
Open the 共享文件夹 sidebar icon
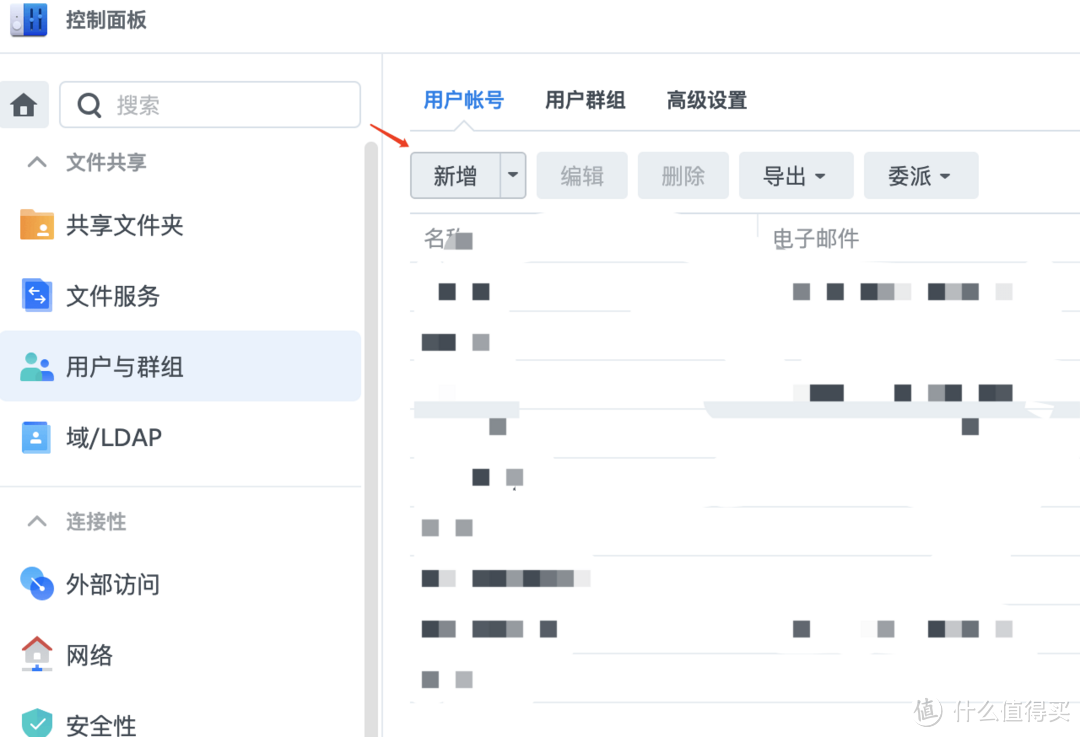click(37, 225)
